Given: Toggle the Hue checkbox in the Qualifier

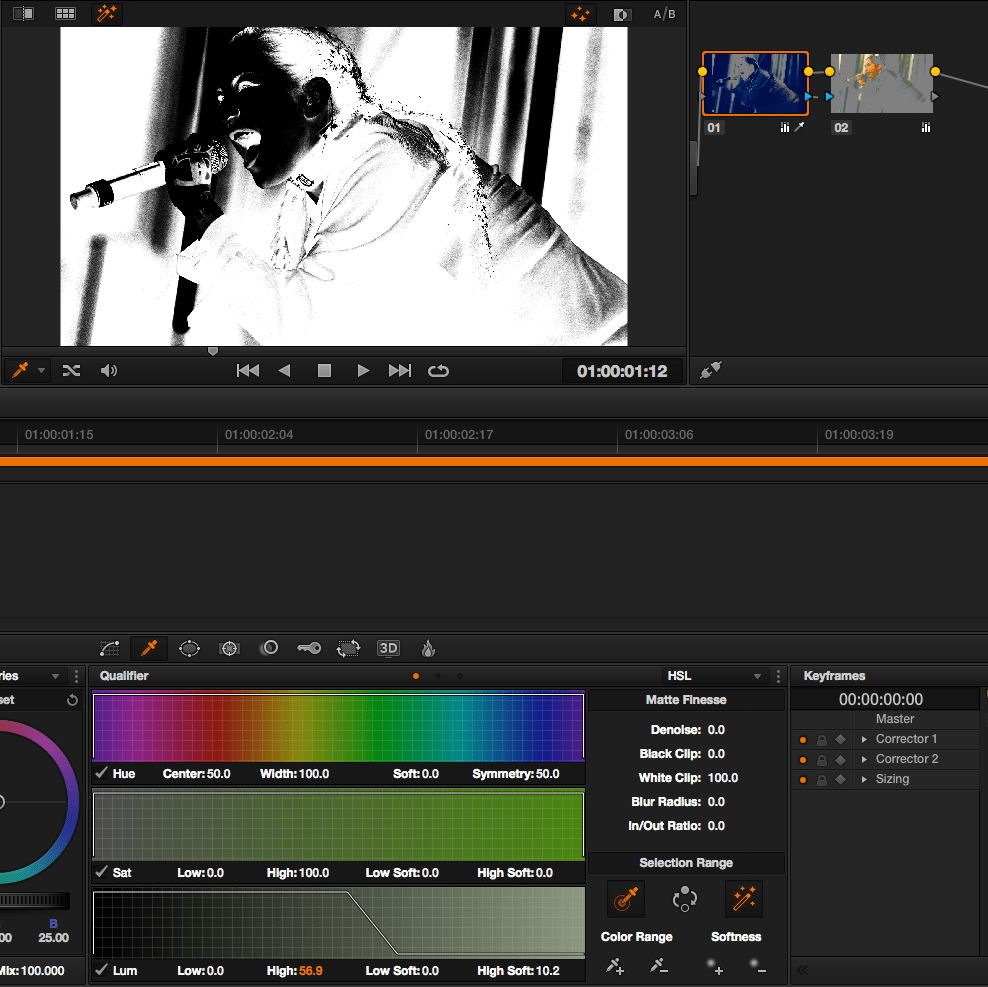Looking at the screenshot, I should coord(101,773).
